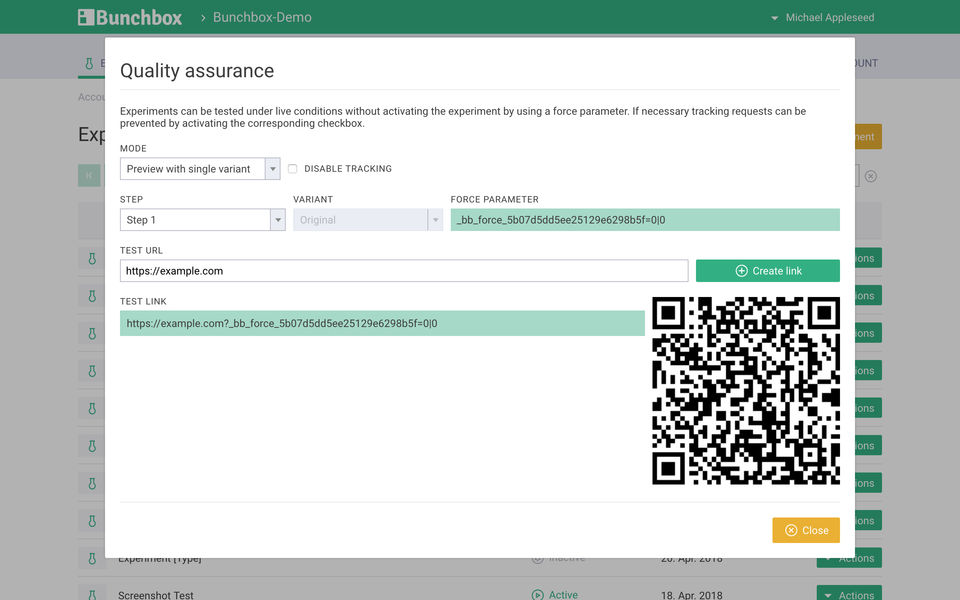Focus the Test URL input field
This screenshot has height=600, width=960.
coord(404,271)
